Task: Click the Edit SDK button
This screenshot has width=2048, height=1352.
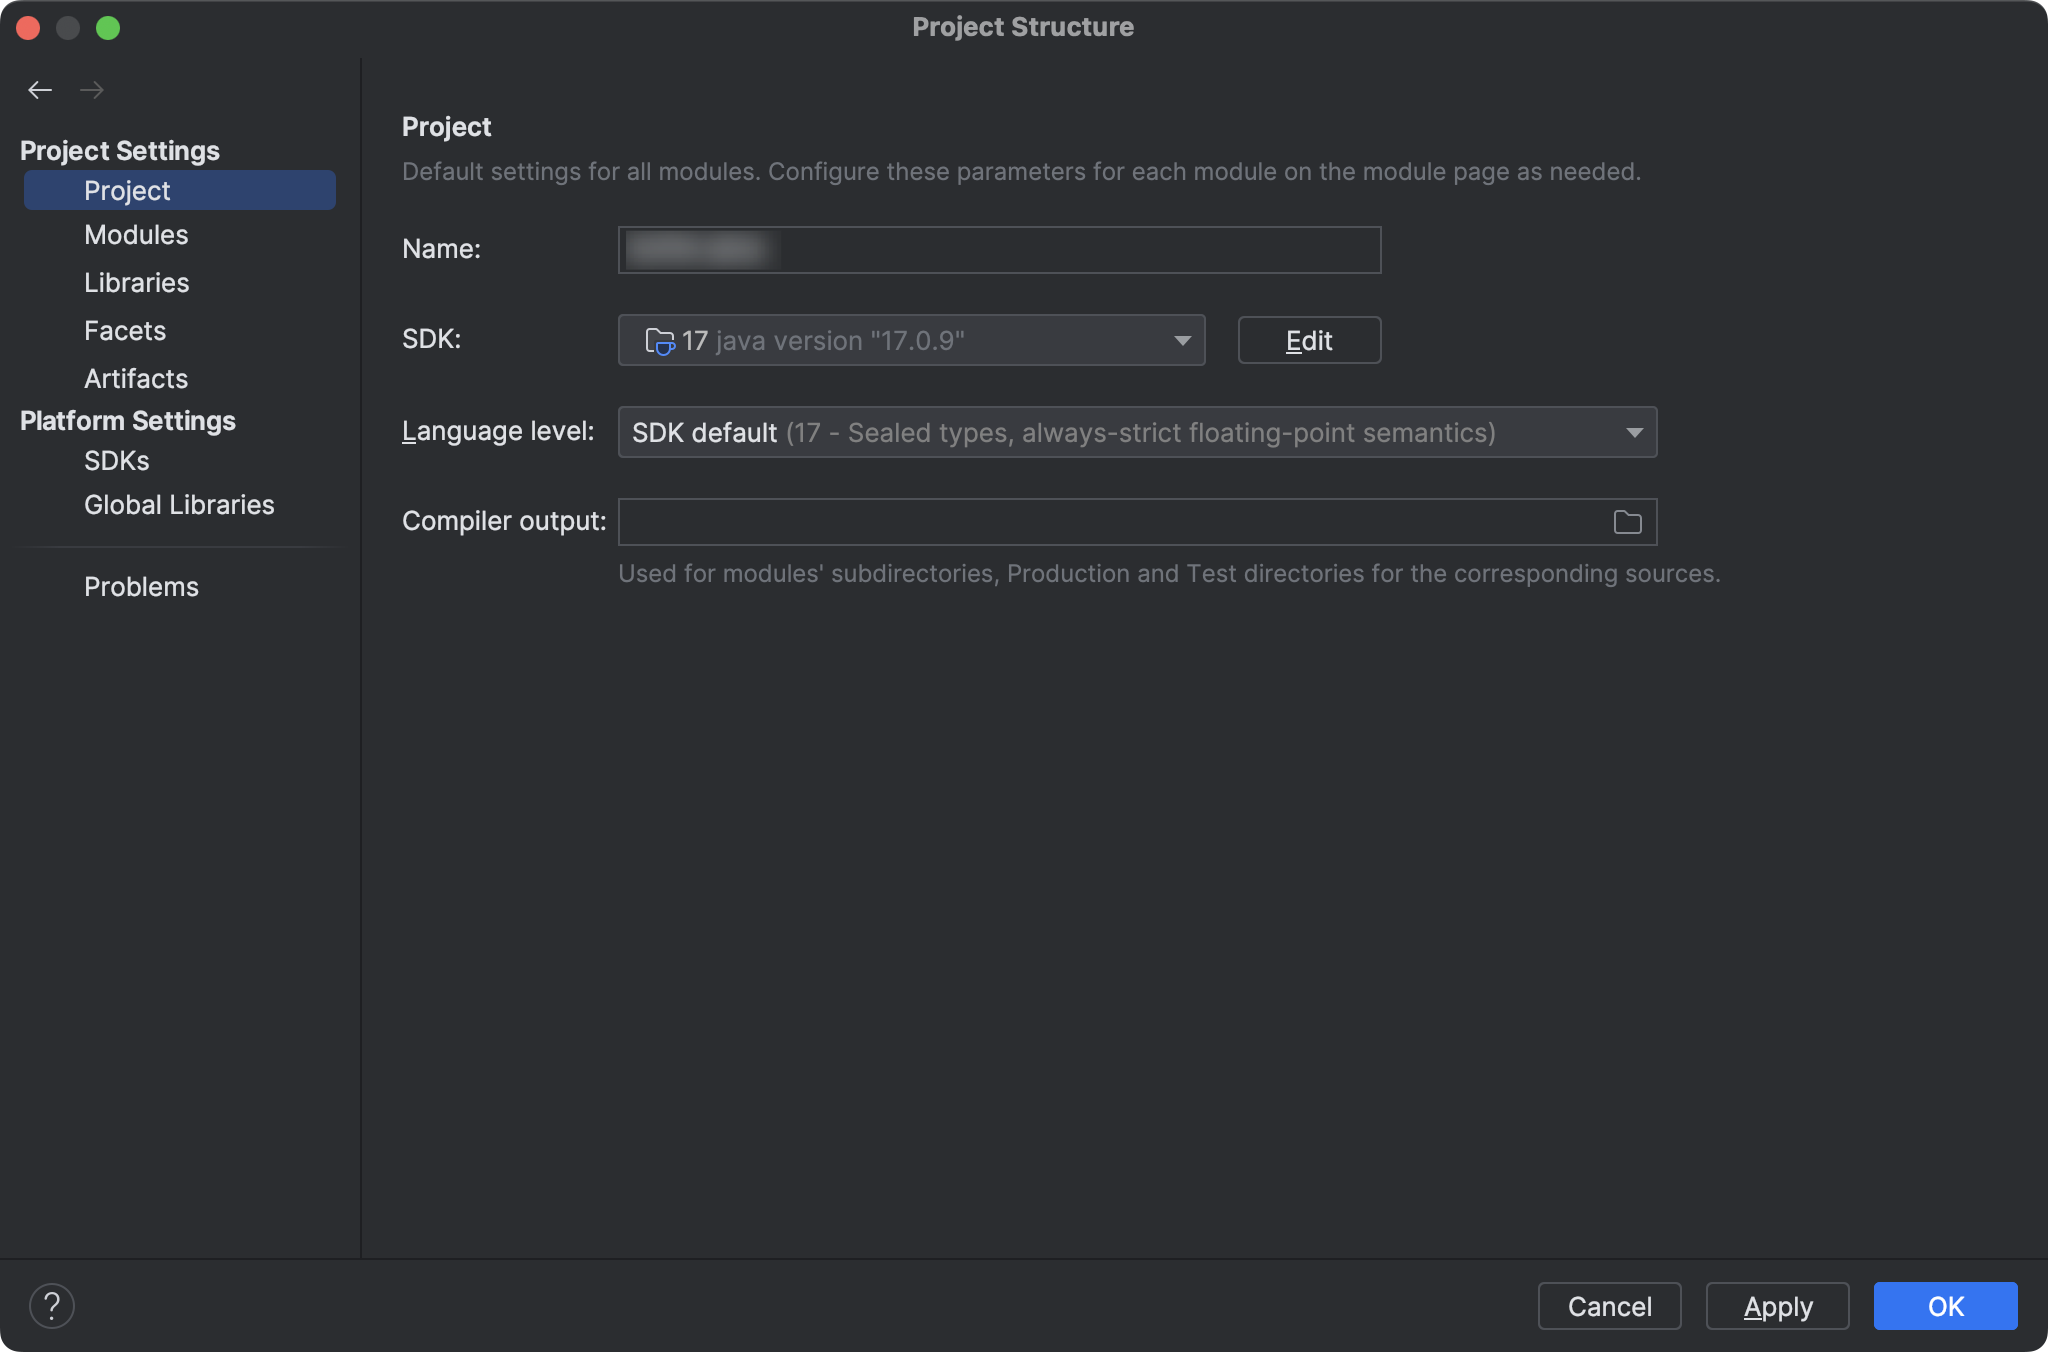Action: click(x=1309, y=341)
